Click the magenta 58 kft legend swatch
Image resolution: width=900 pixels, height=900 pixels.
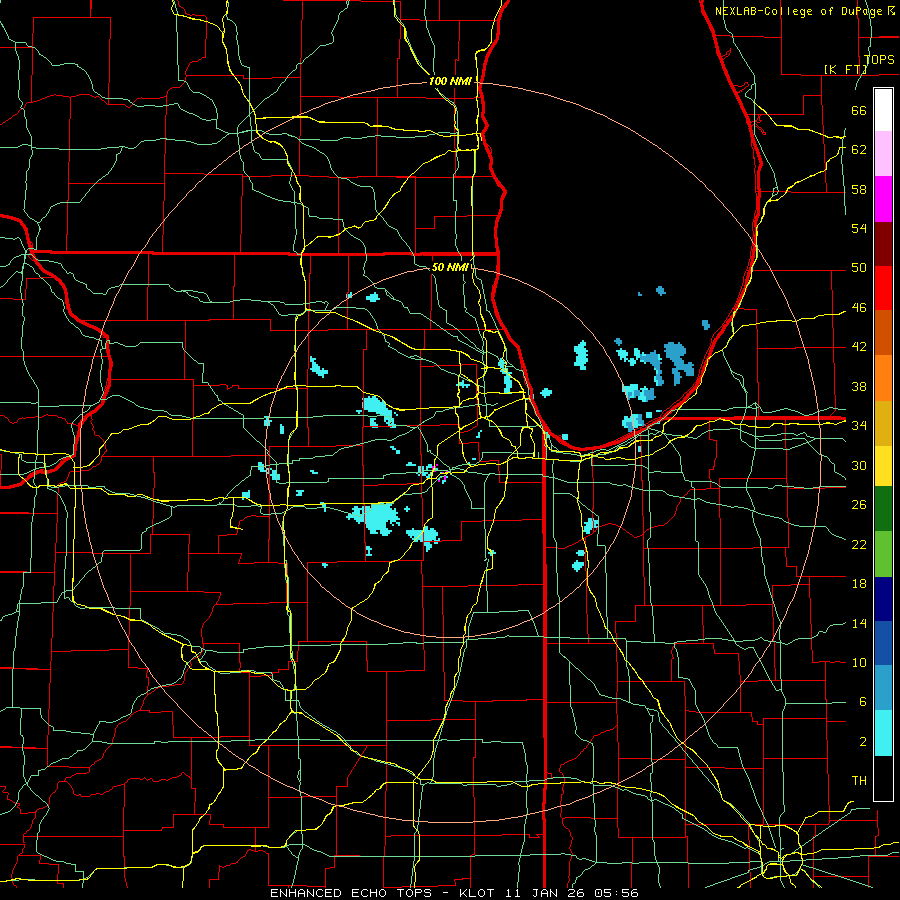click(883, 199)
